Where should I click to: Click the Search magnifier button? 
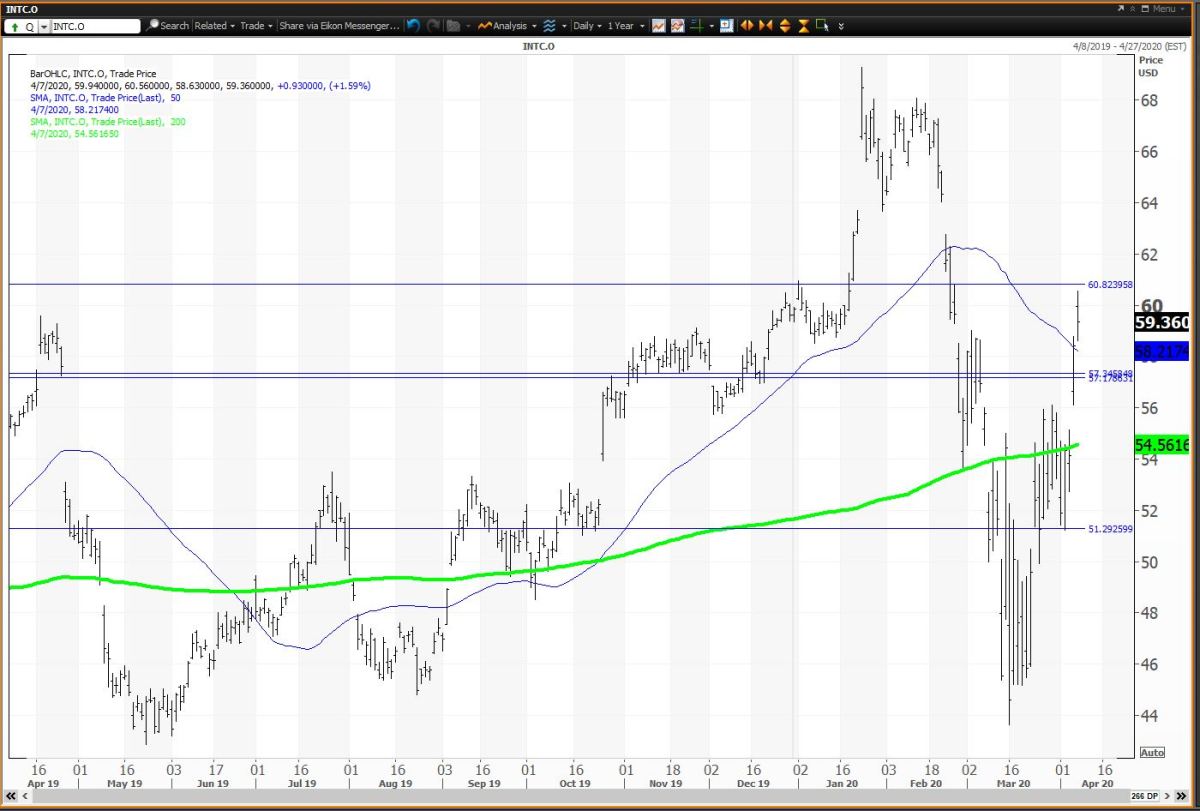[x=168, y=25]
